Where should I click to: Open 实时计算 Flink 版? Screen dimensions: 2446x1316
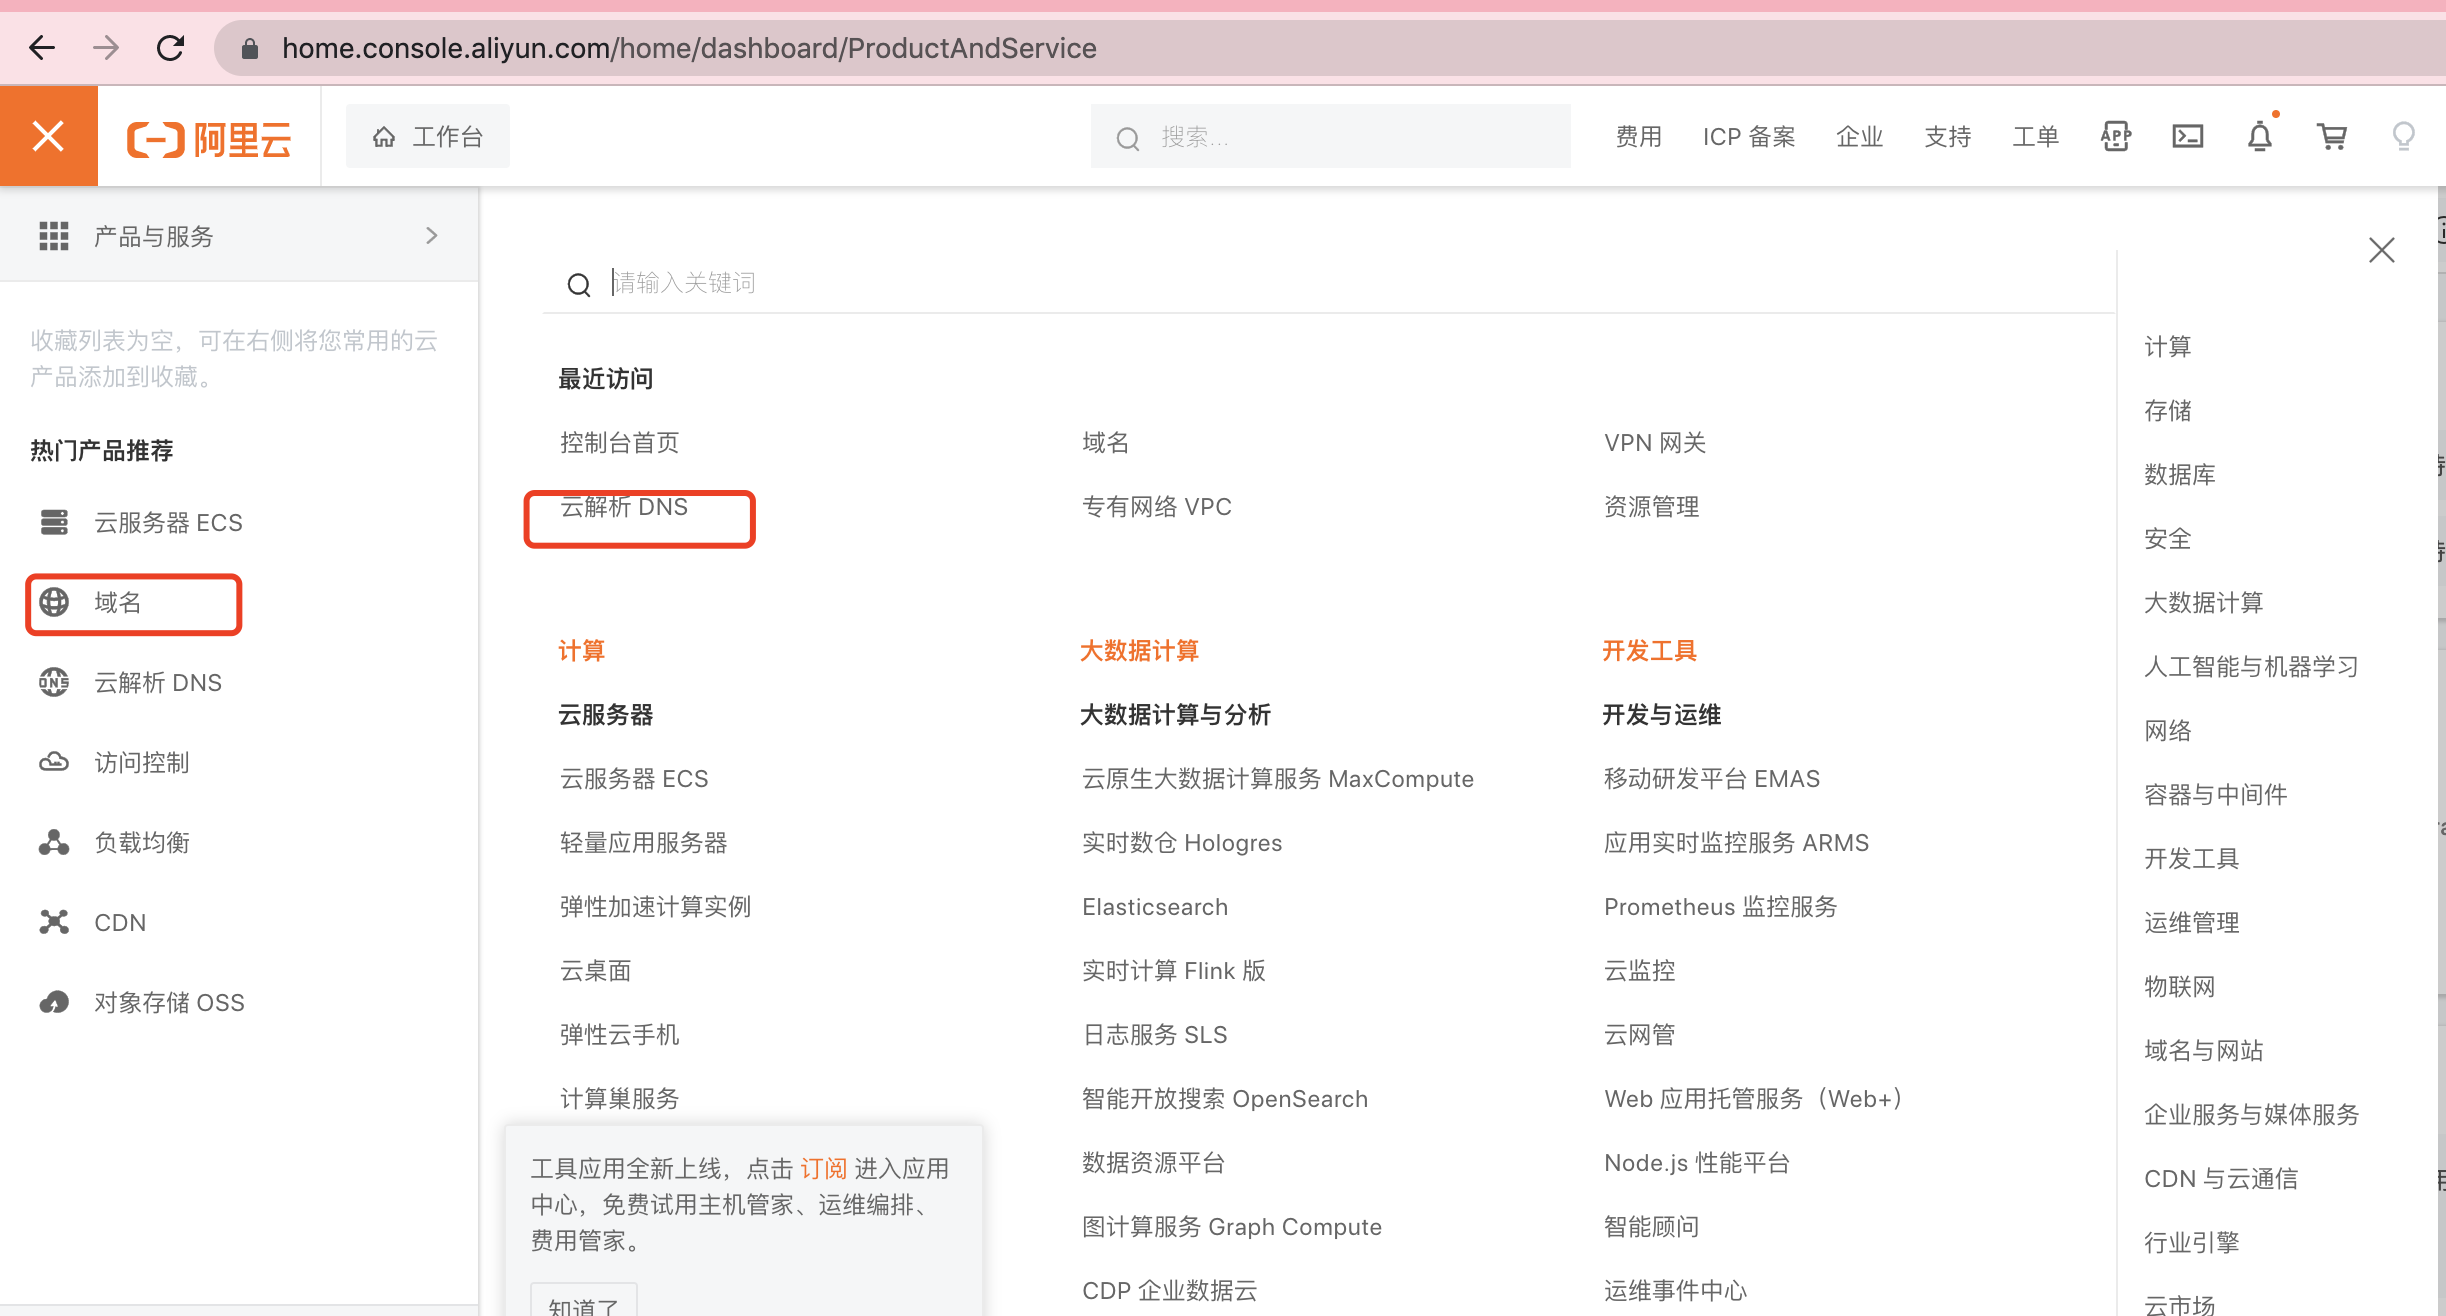click(1173, 971)
